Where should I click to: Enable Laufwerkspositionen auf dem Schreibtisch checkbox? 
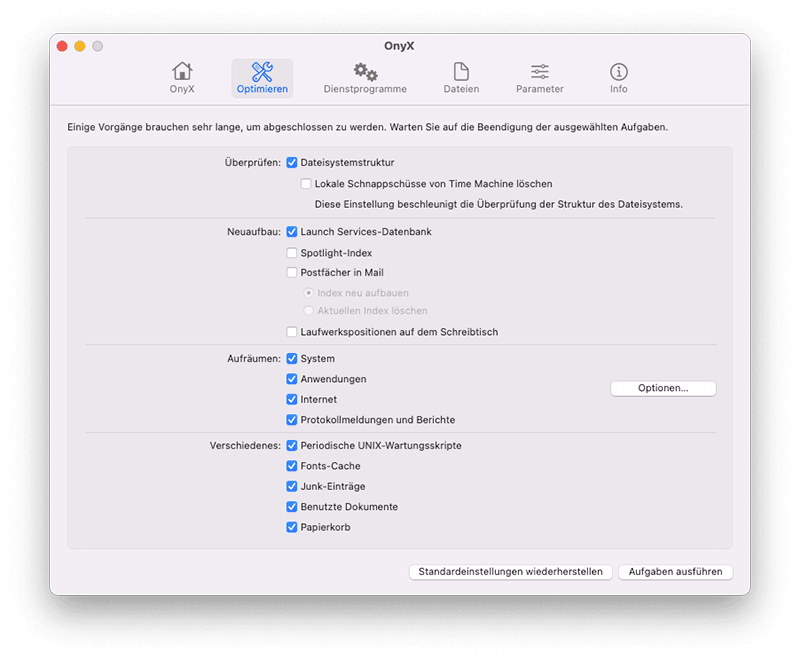click(292, 332)
